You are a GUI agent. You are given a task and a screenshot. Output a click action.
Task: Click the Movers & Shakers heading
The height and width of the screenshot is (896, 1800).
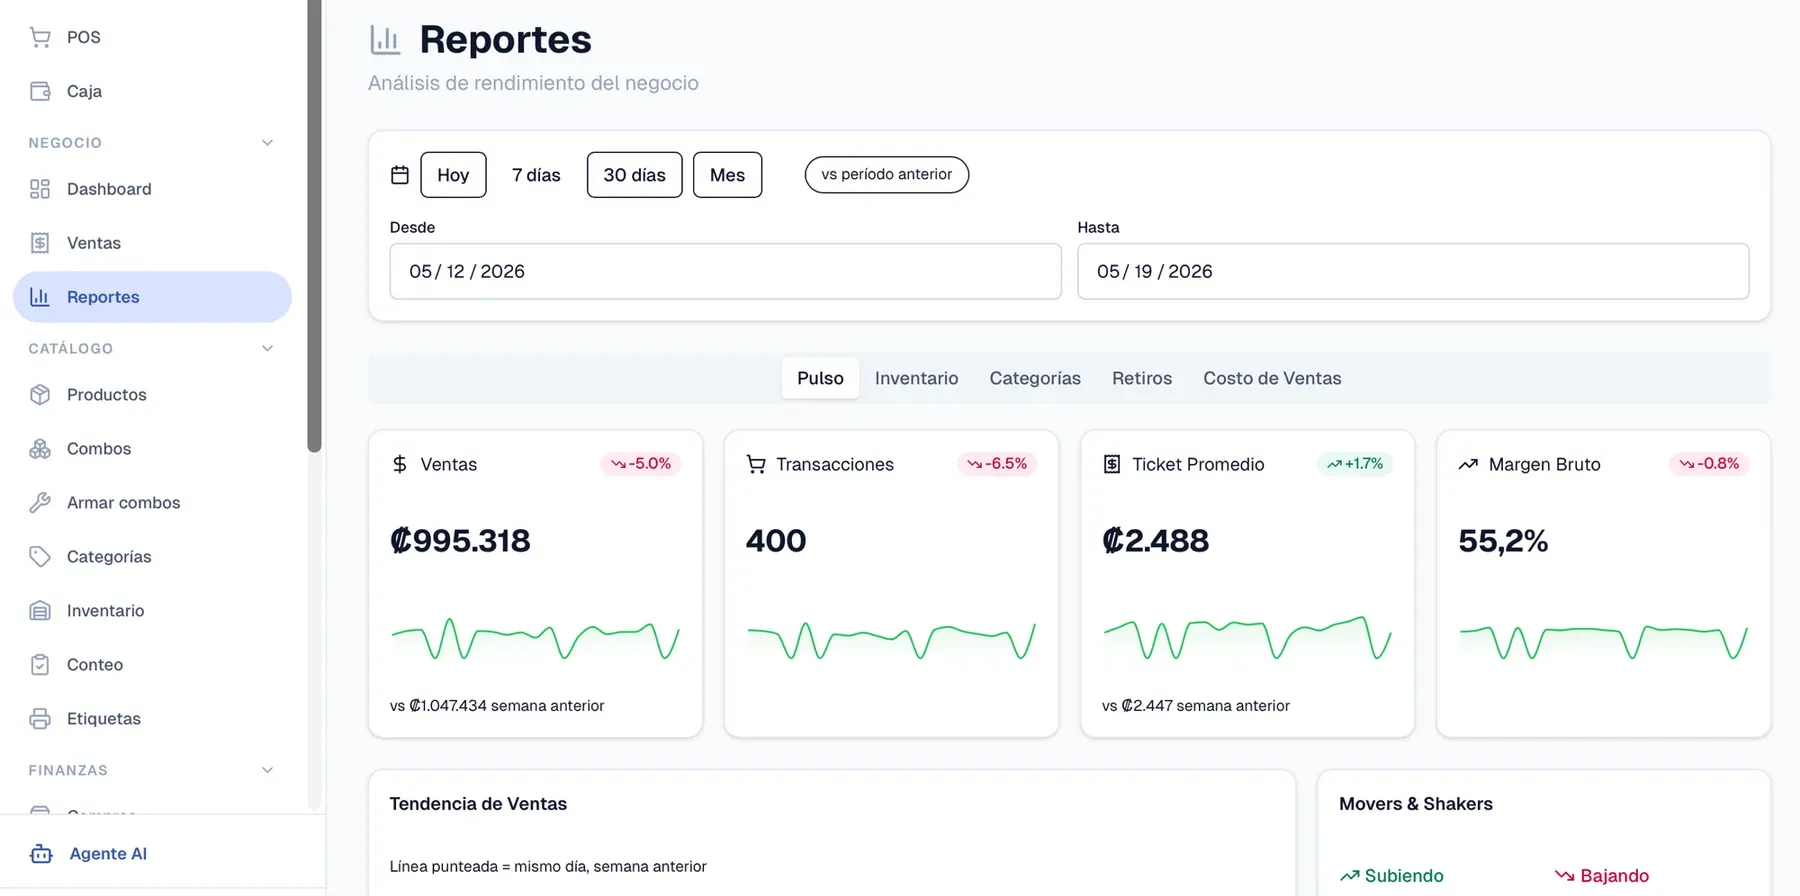point(1416,804)
